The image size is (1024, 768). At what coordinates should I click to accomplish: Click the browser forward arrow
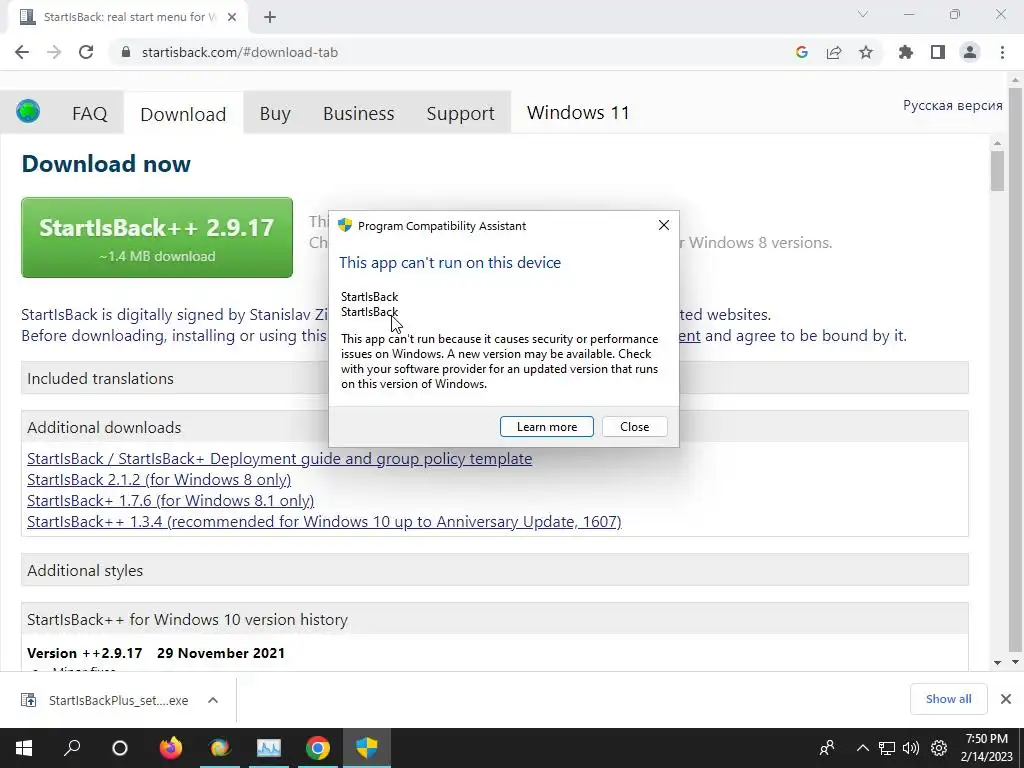54,52
